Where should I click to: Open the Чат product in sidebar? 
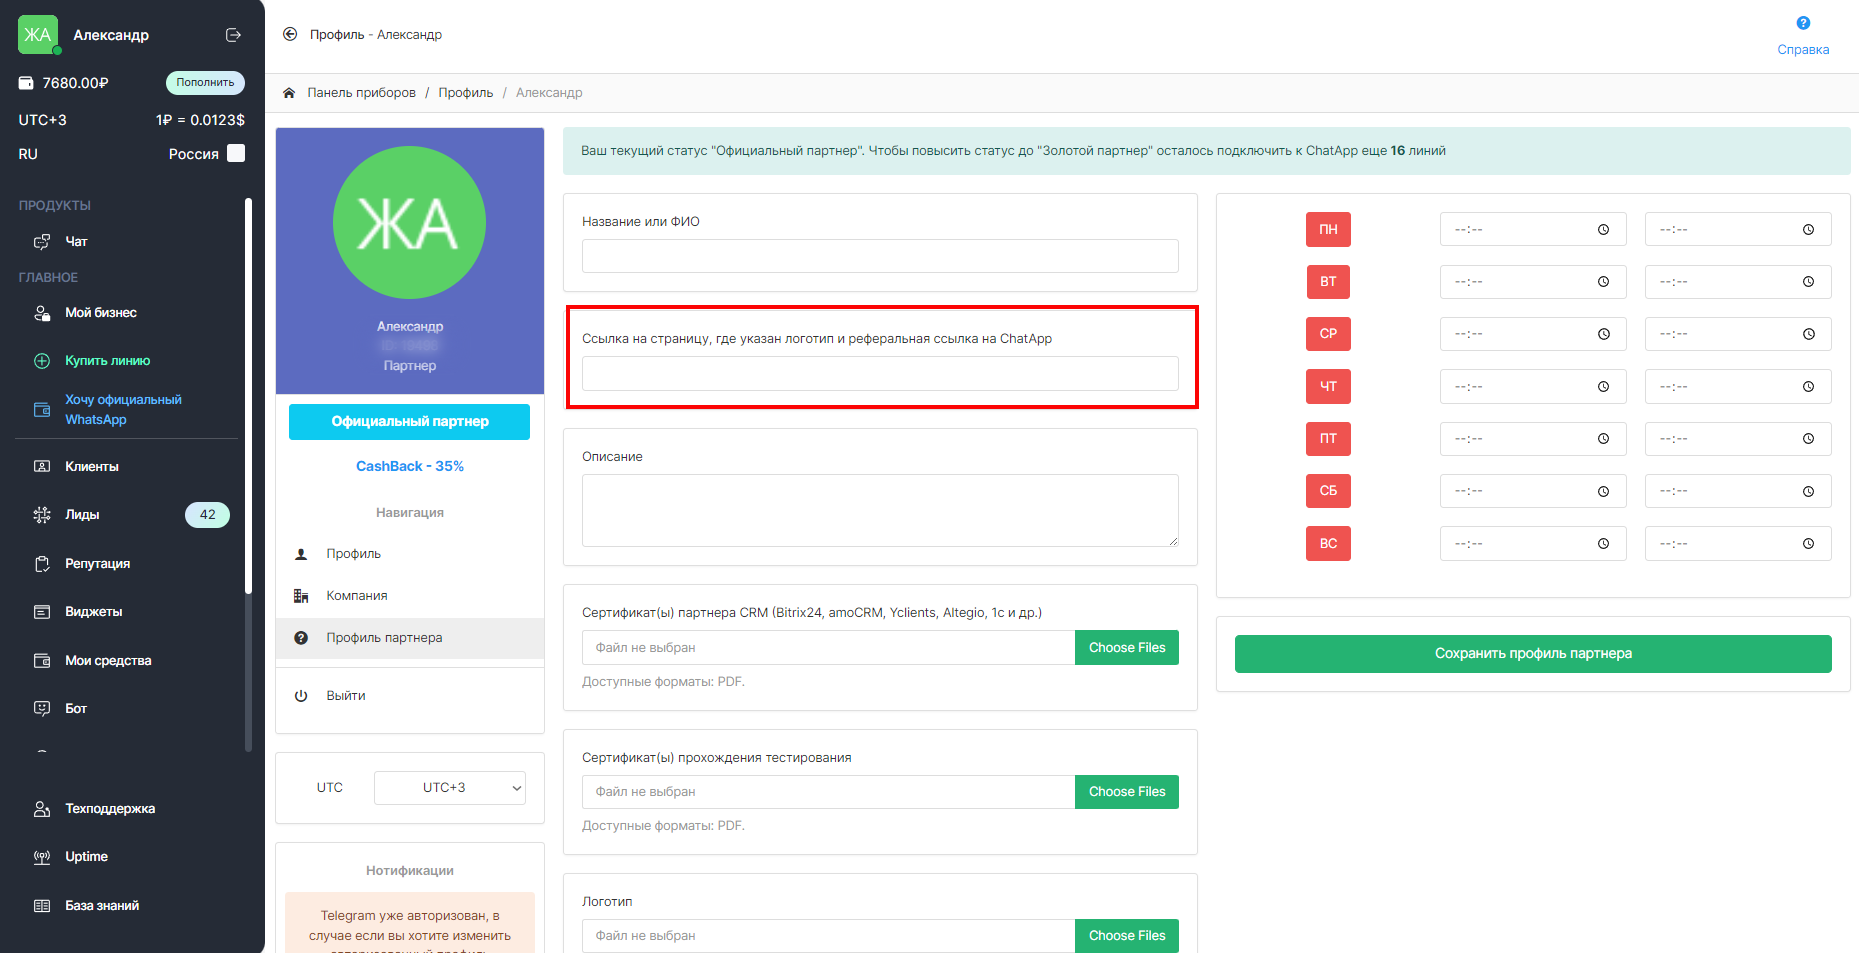tap(76, 242)
